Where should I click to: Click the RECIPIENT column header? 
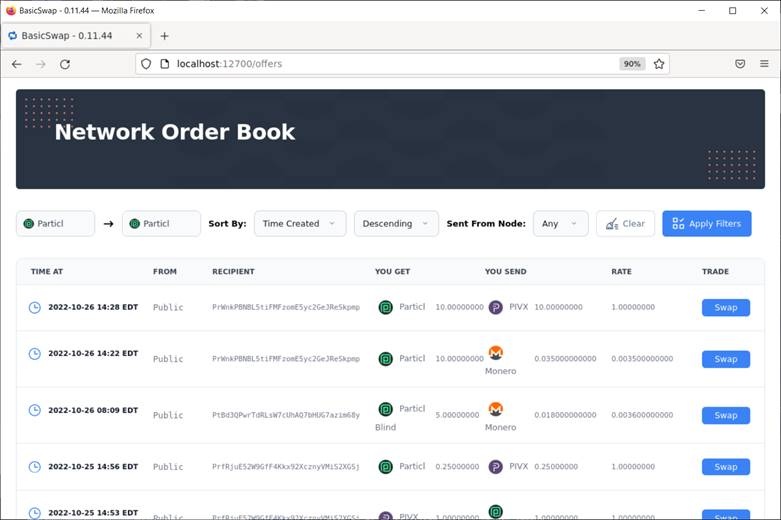(x=233, y=271)
